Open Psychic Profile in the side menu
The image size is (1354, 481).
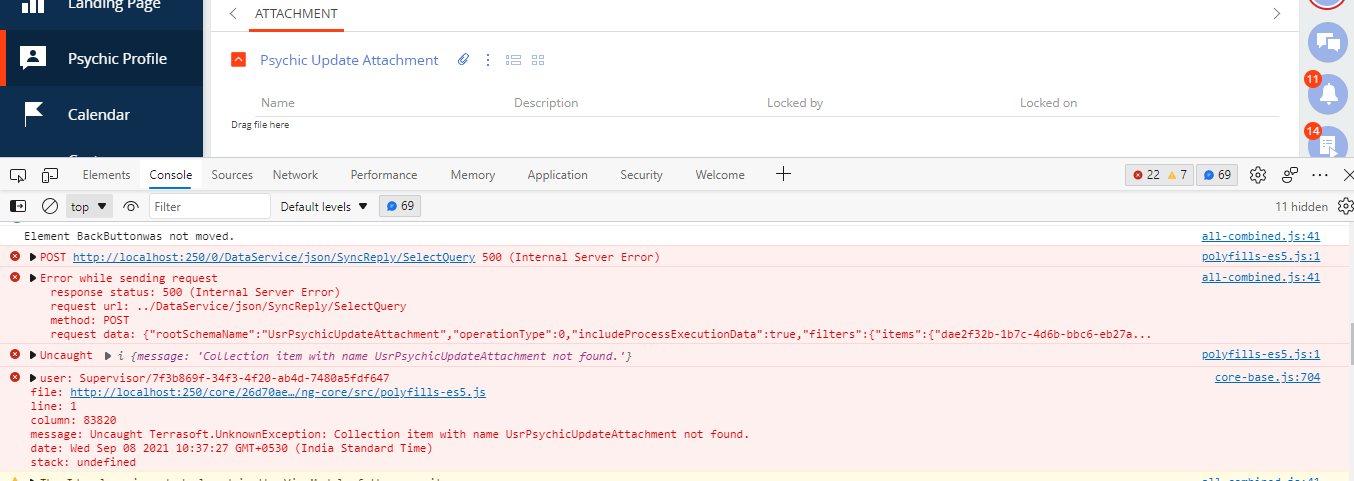[101, 58]
